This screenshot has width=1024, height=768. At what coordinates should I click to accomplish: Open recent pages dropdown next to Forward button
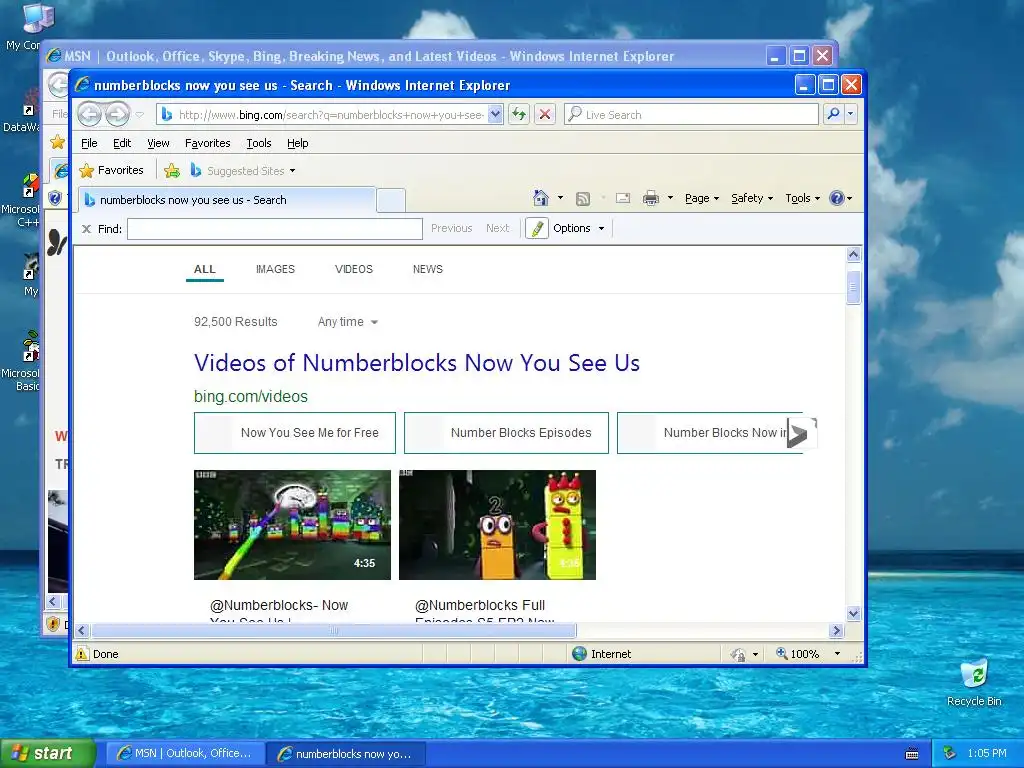pyautogui.click(x=139, y=115)
